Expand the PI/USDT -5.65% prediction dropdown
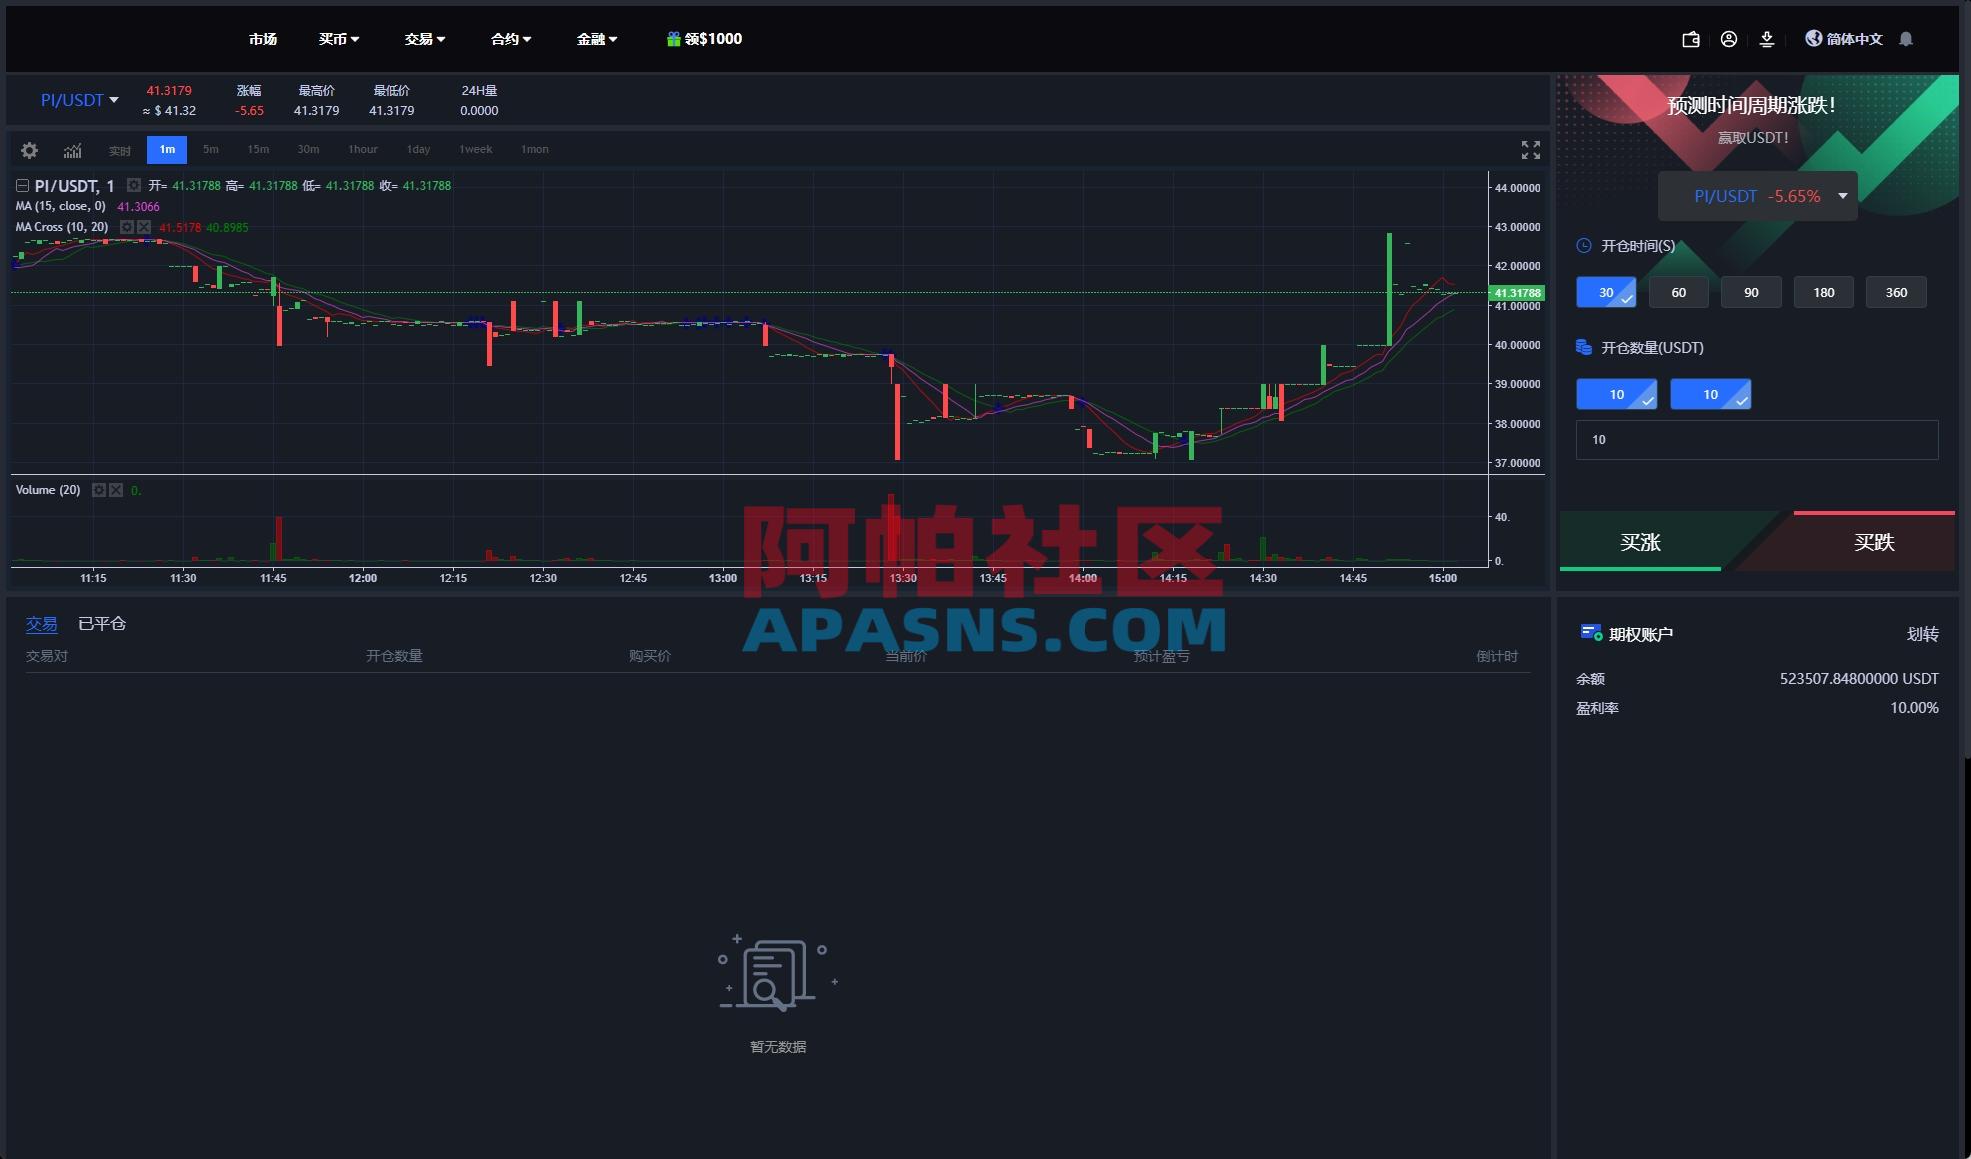Screen dimensions: 1971x1159 pos(1843,196)
